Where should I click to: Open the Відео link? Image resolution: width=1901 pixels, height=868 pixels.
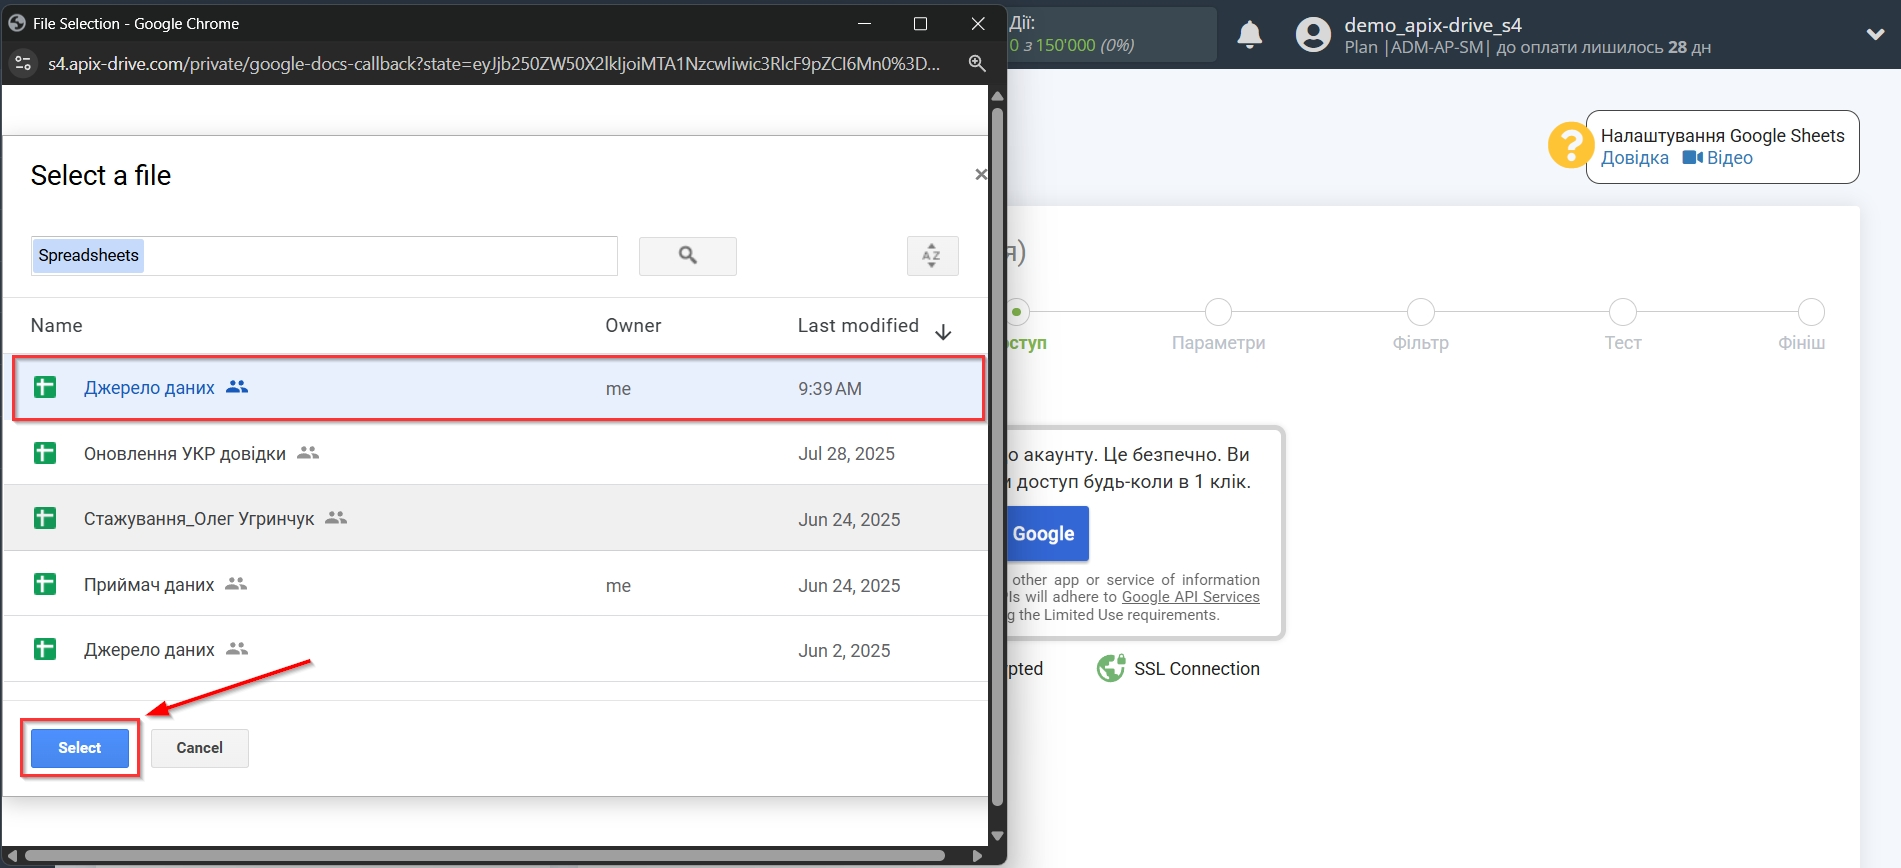click(x=1718, y=158)
